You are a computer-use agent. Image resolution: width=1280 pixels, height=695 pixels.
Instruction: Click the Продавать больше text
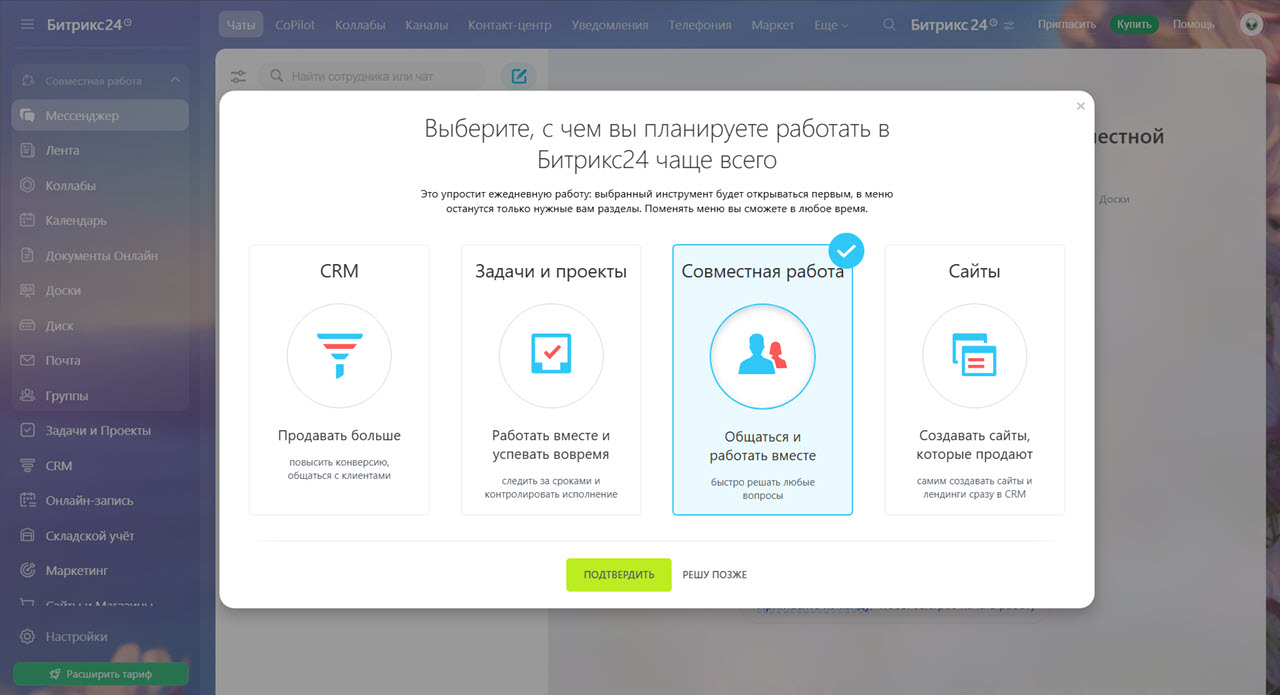339,436
